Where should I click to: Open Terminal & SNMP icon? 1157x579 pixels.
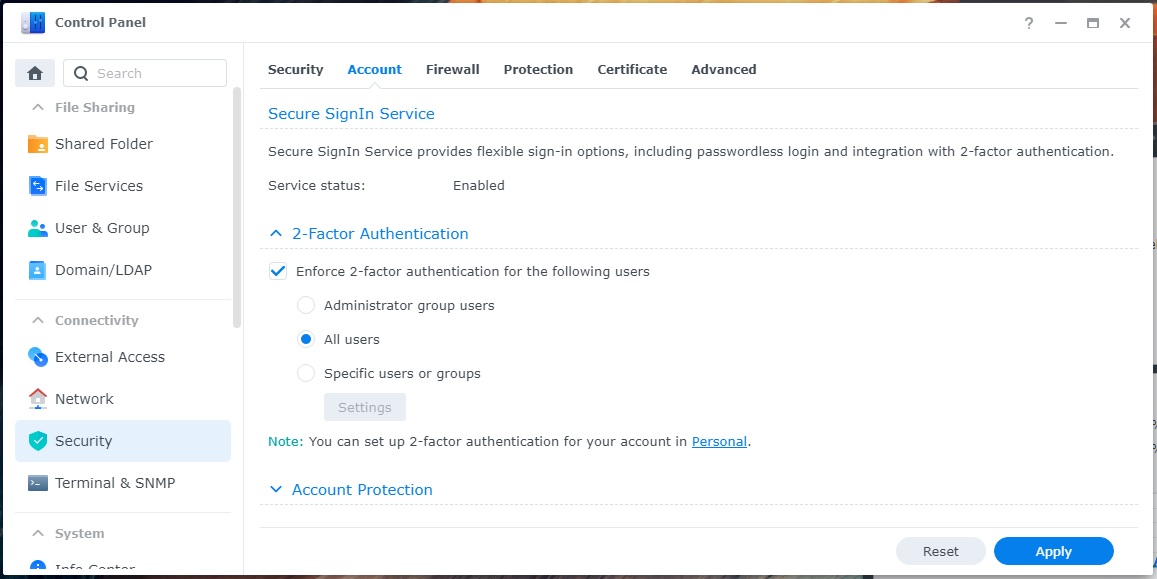click(x=38, y=483)
